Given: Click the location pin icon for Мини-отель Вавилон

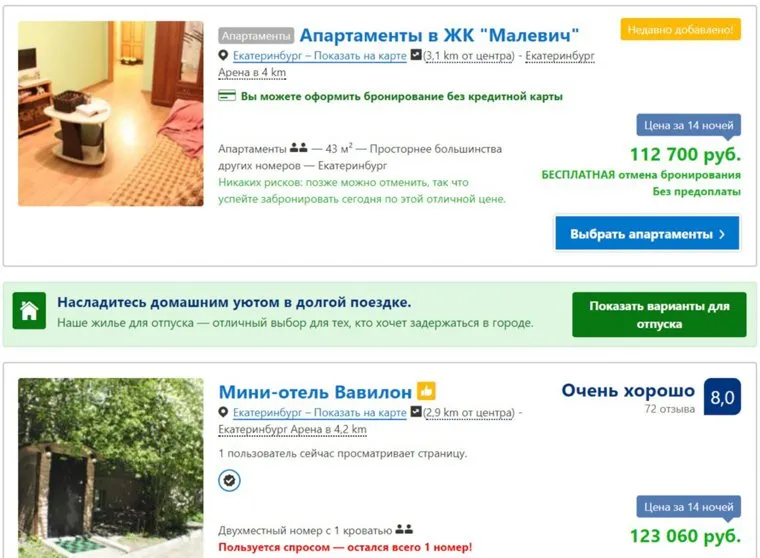Looking at the screenshot, I should pos(223,412).
